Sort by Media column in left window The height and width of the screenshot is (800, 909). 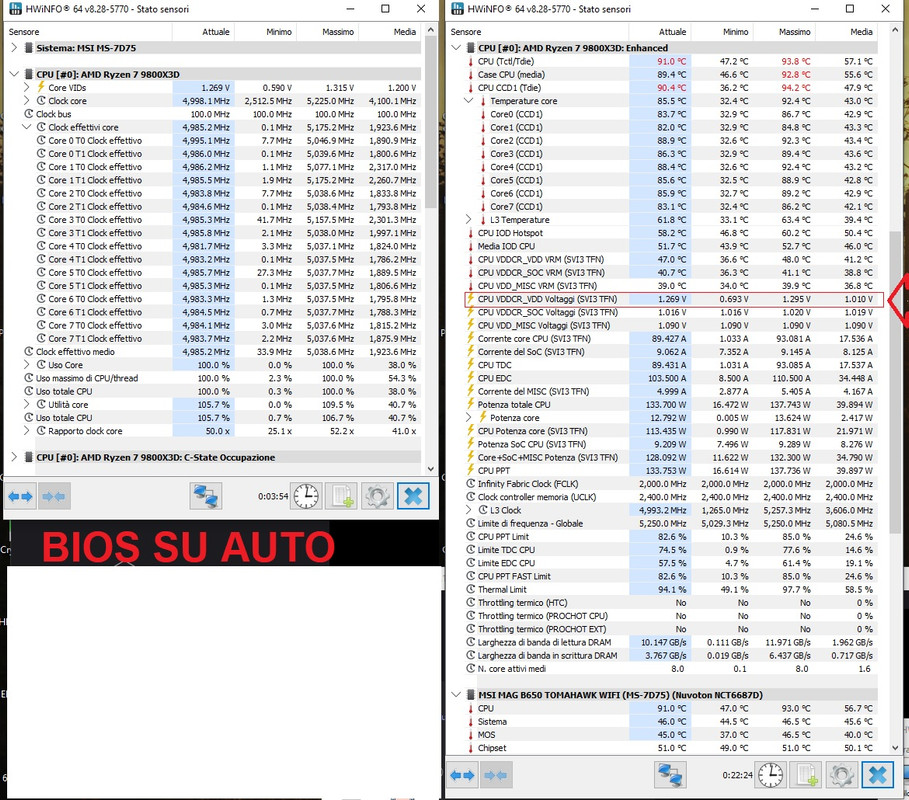pyautogui.click(x=390, y=32)
